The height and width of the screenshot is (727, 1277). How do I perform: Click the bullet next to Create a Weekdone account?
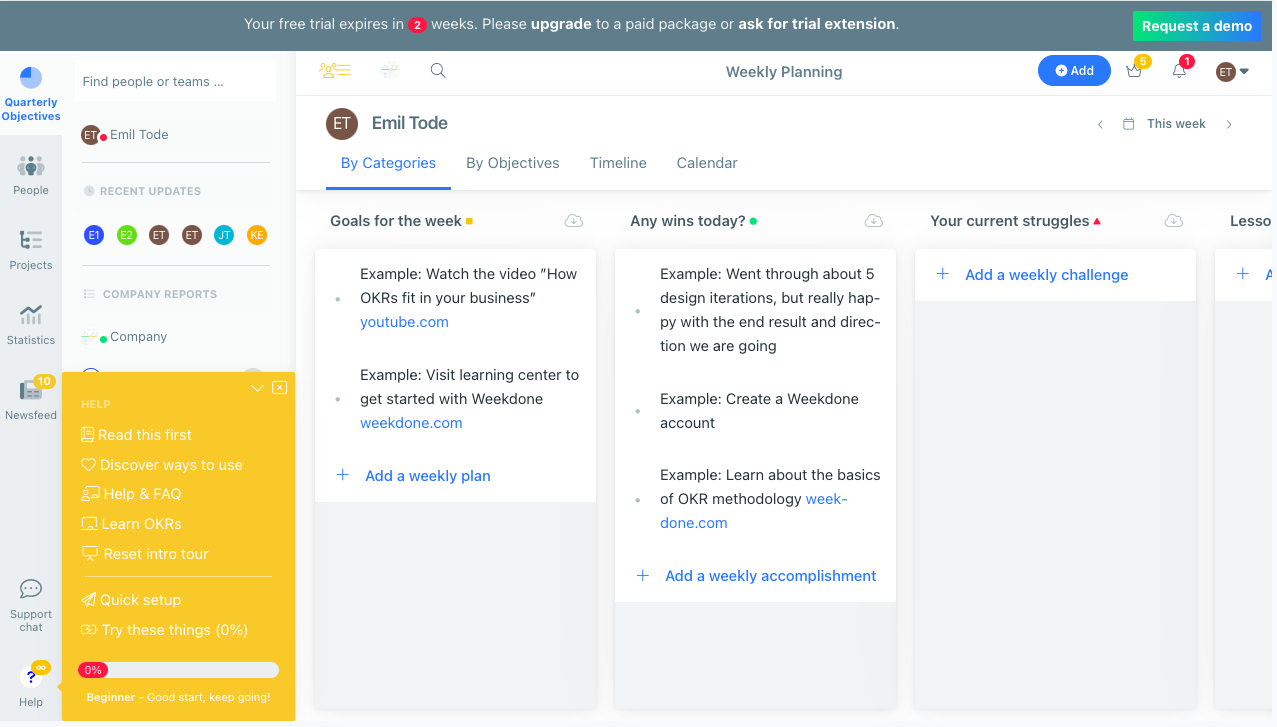pos(638,411)
